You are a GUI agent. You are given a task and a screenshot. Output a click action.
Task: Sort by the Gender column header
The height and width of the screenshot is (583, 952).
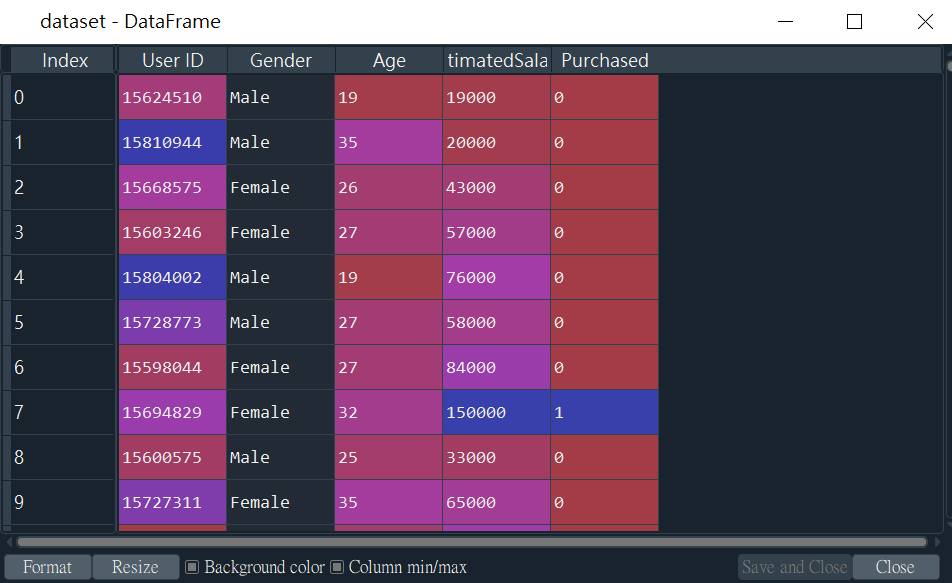click(280, 60)
